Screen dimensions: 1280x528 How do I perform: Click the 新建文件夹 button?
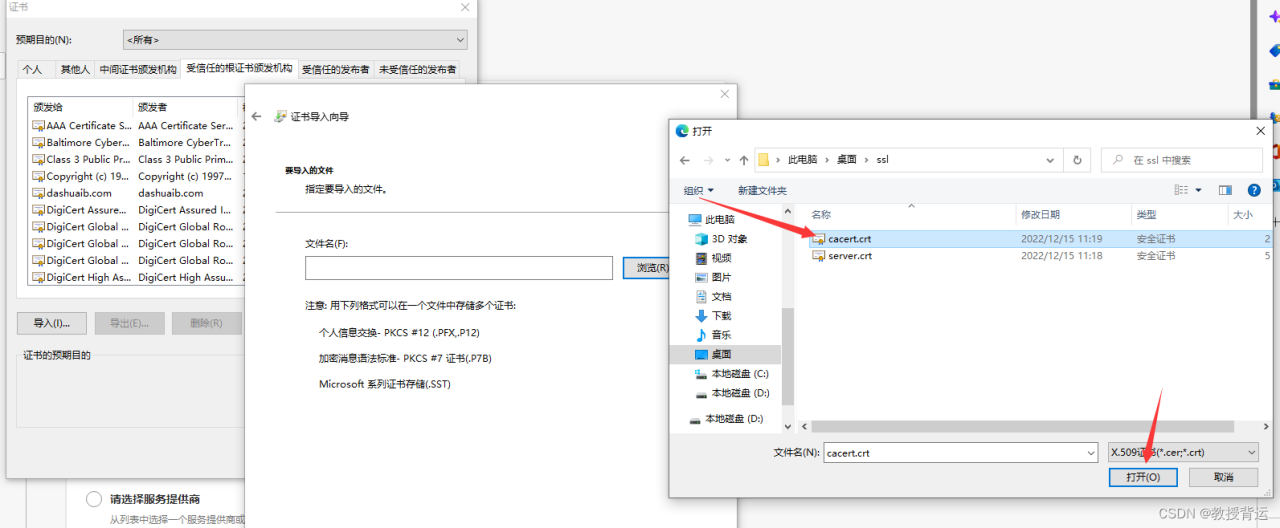[762, 190]
